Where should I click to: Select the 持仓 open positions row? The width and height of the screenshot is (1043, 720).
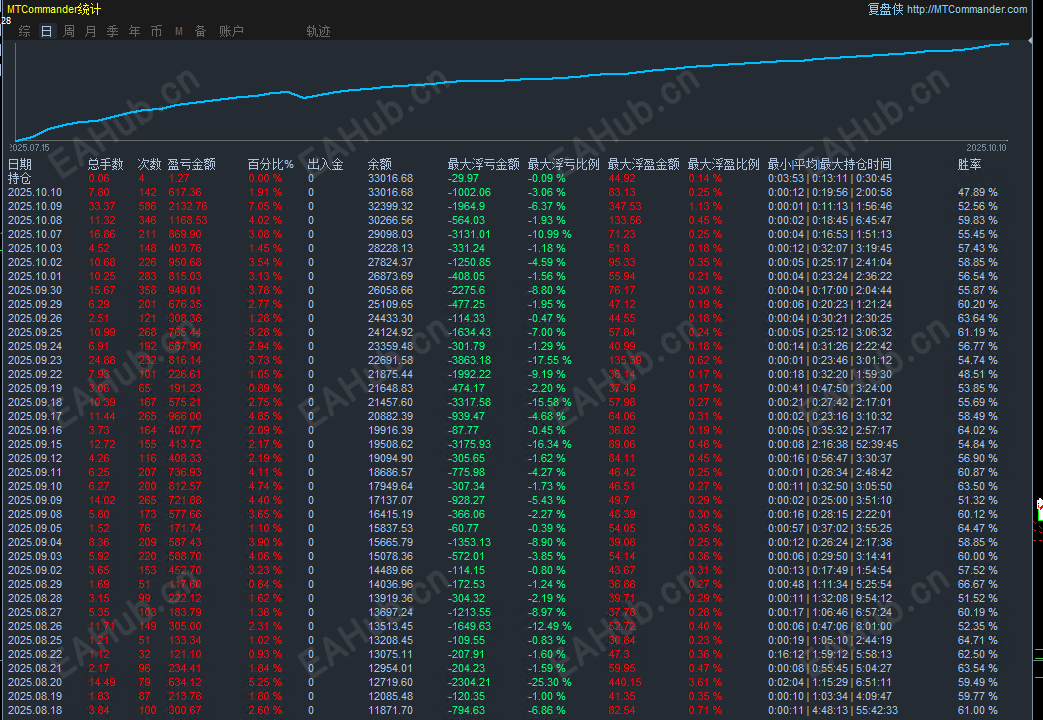[x=506, y=178]
